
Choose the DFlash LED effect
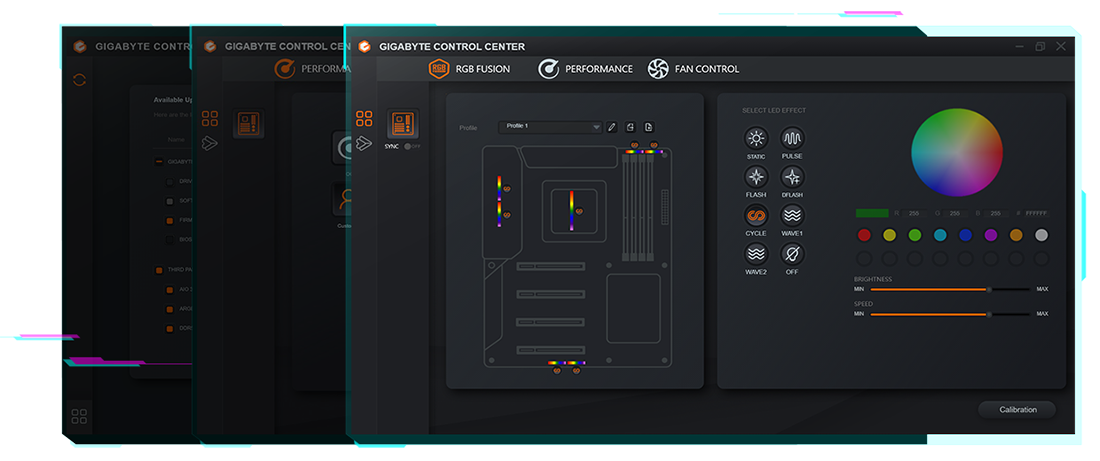coord(792,177)
